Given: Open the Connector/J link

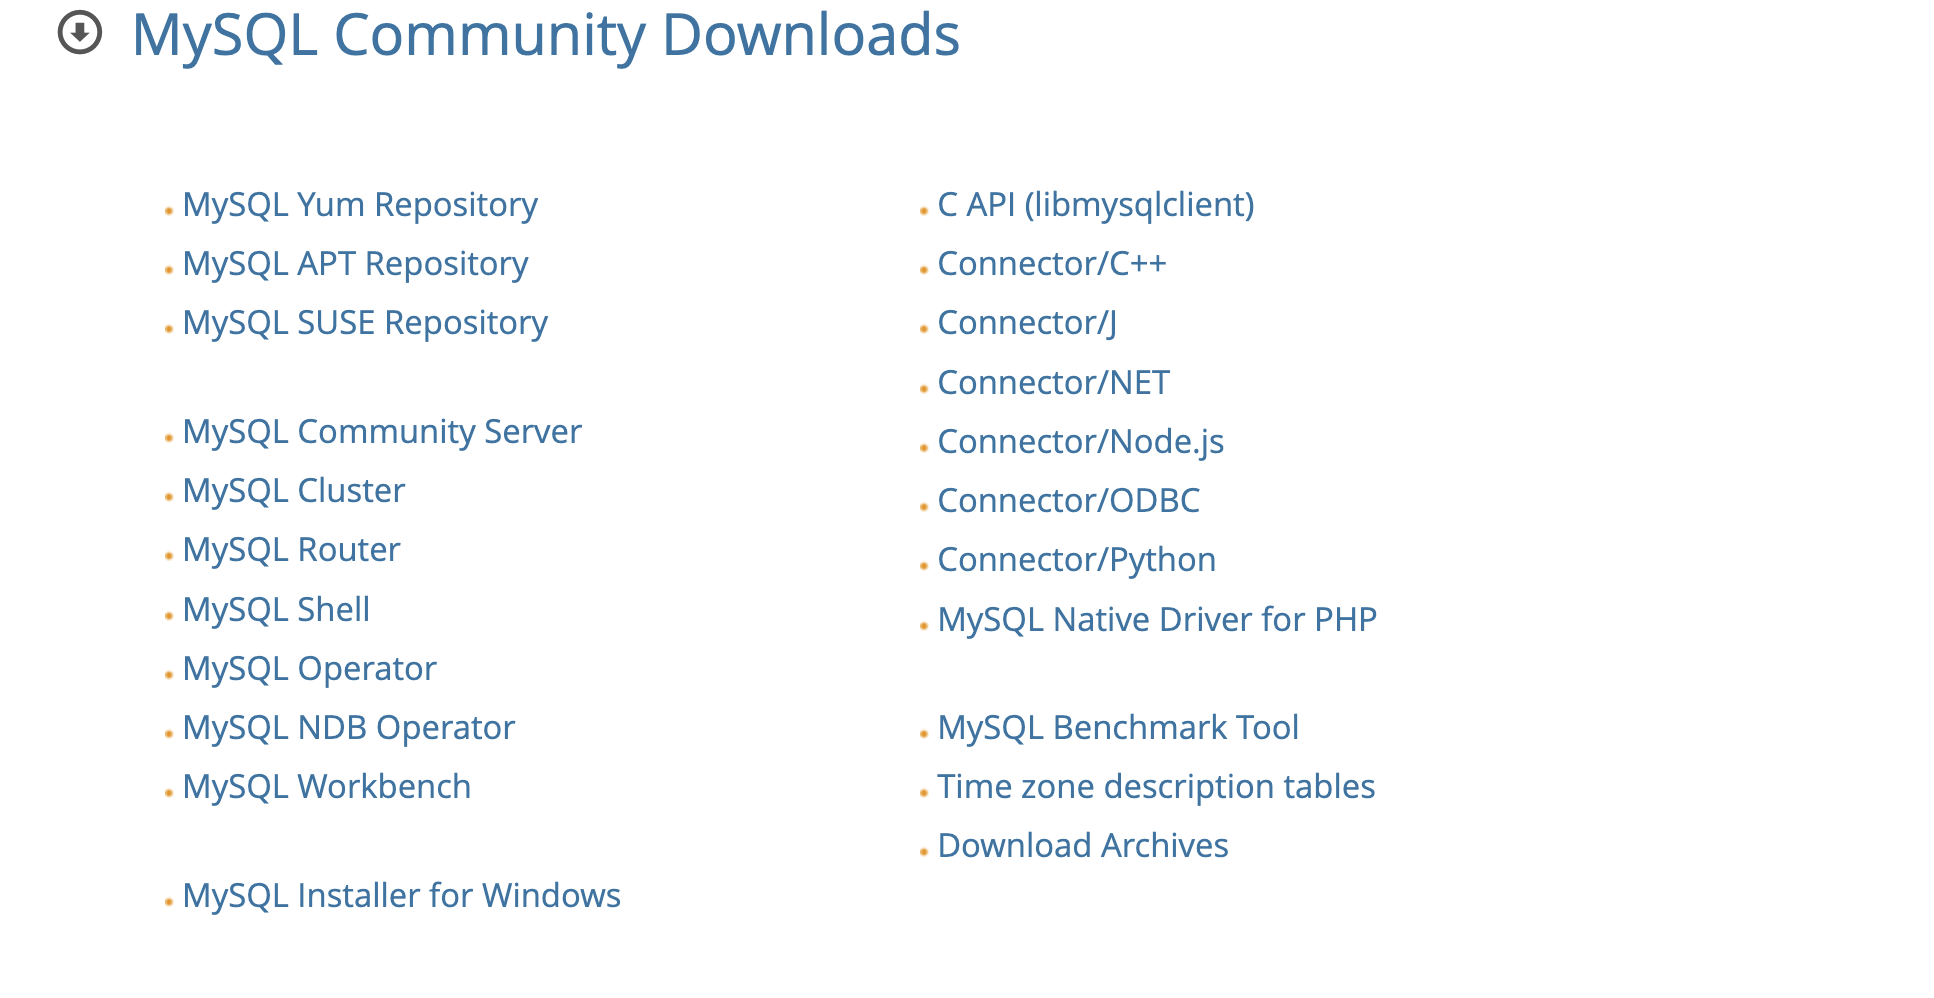Looking at the screenshot, I should (x=1027, y=323).
